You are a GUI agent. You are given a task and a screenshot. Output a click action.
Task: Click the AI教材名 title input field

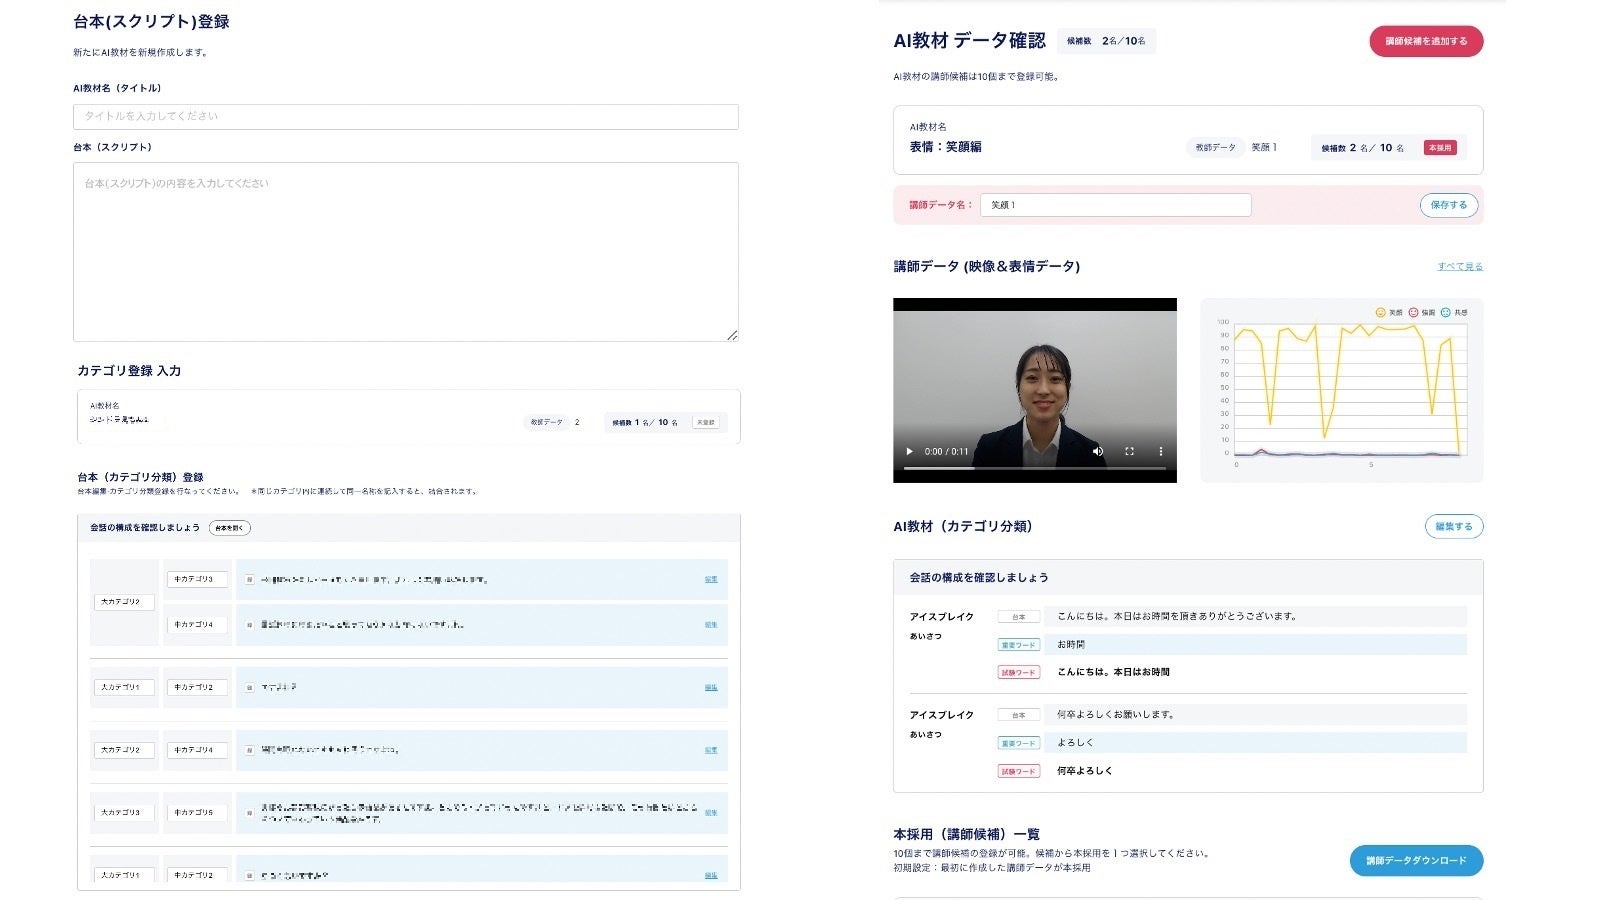pos(404,116)
